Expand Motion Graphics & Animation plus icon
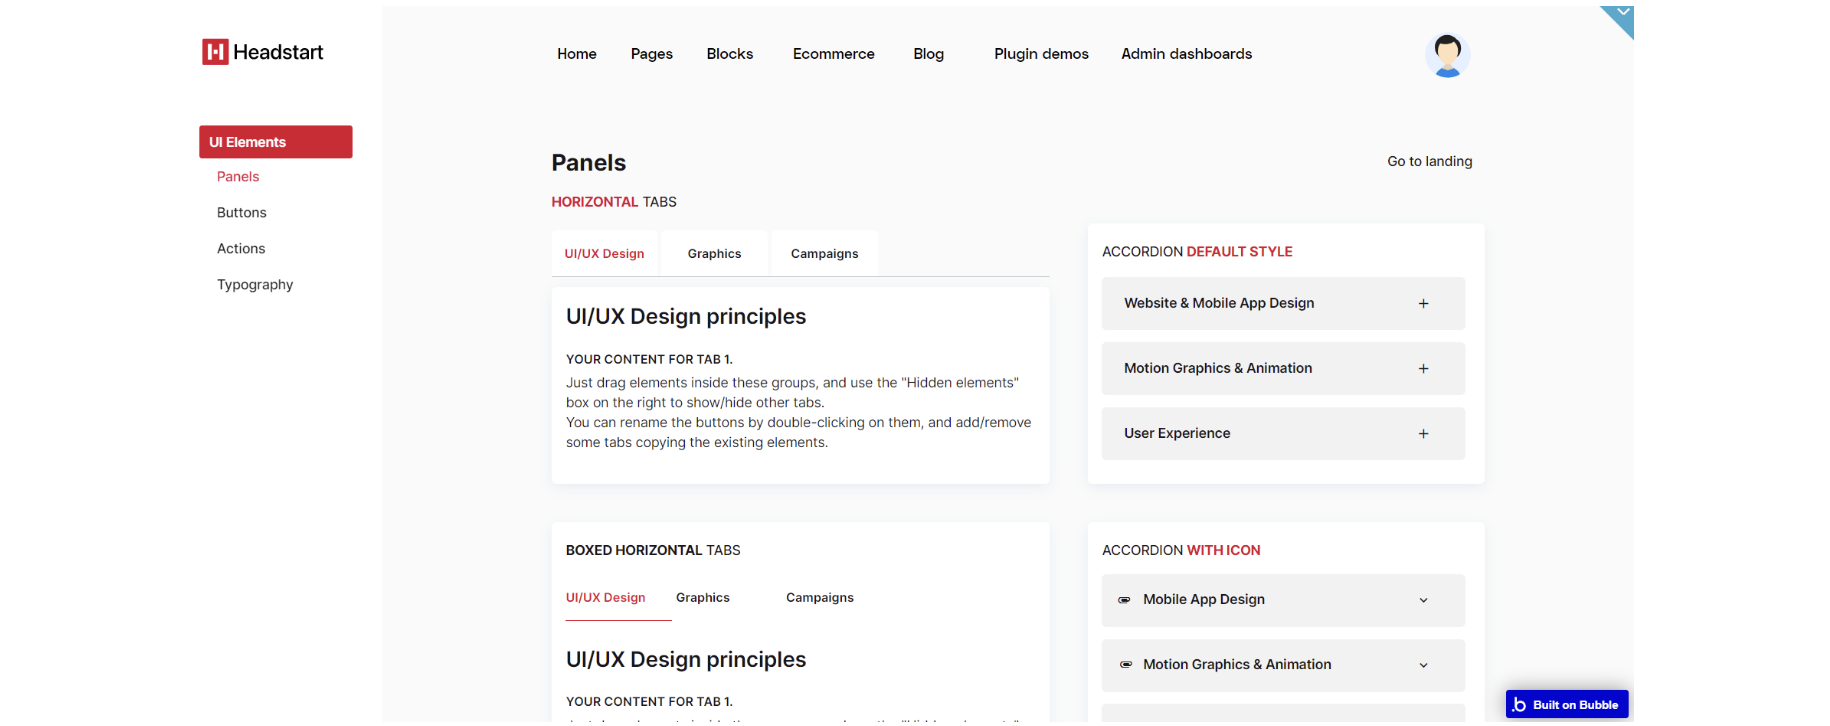Screen dimensions: 1830x726 (1423, 369)
